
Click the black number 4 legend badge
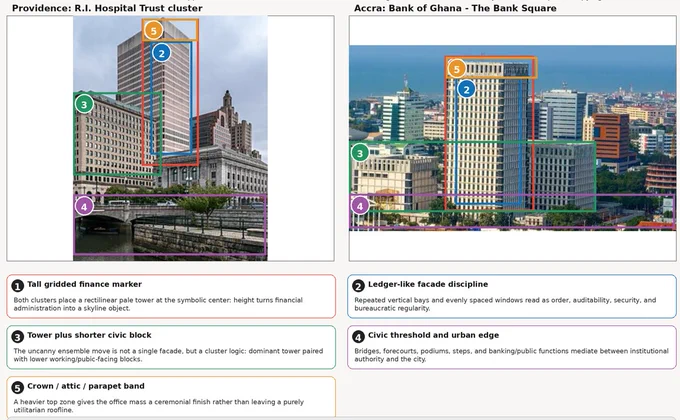coord(358,337)
